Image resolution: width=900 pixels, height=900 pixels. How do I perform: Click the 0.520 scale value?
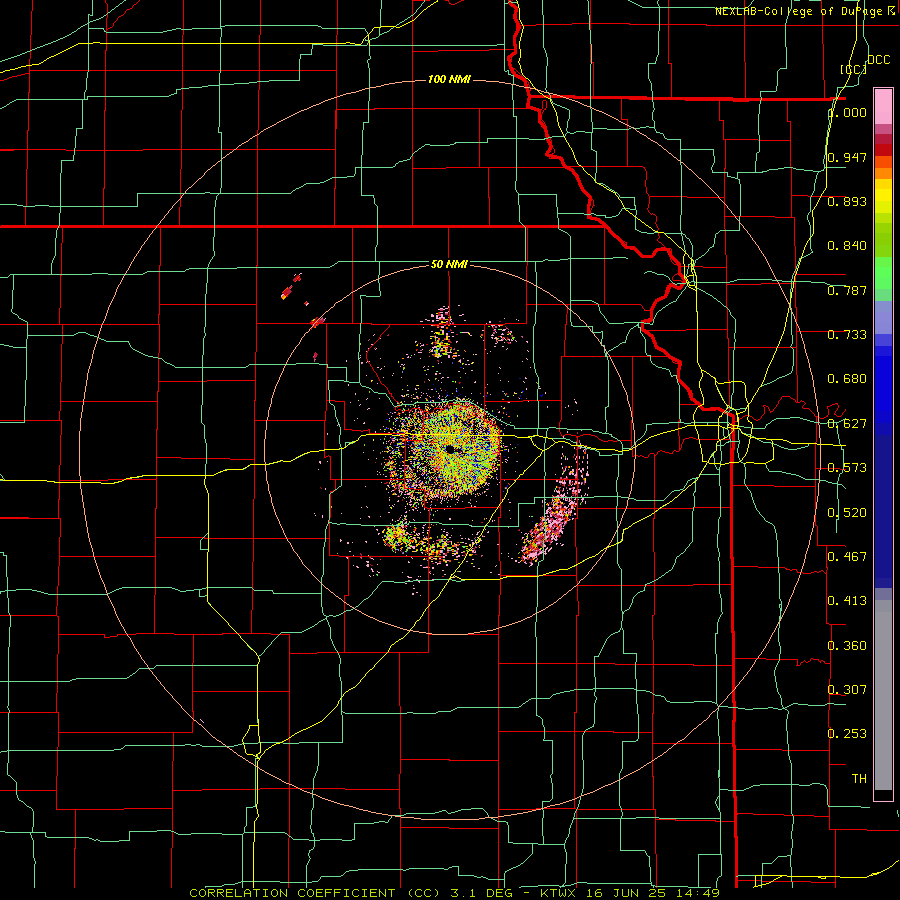coord(847,512)
